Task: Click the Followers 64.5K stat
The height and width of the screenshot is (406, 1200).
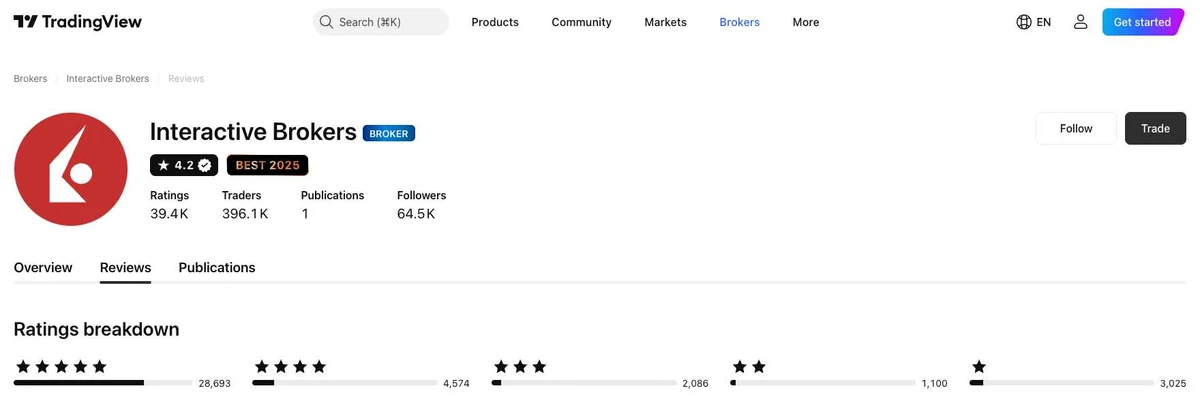Action: click(x=421, y=205)
